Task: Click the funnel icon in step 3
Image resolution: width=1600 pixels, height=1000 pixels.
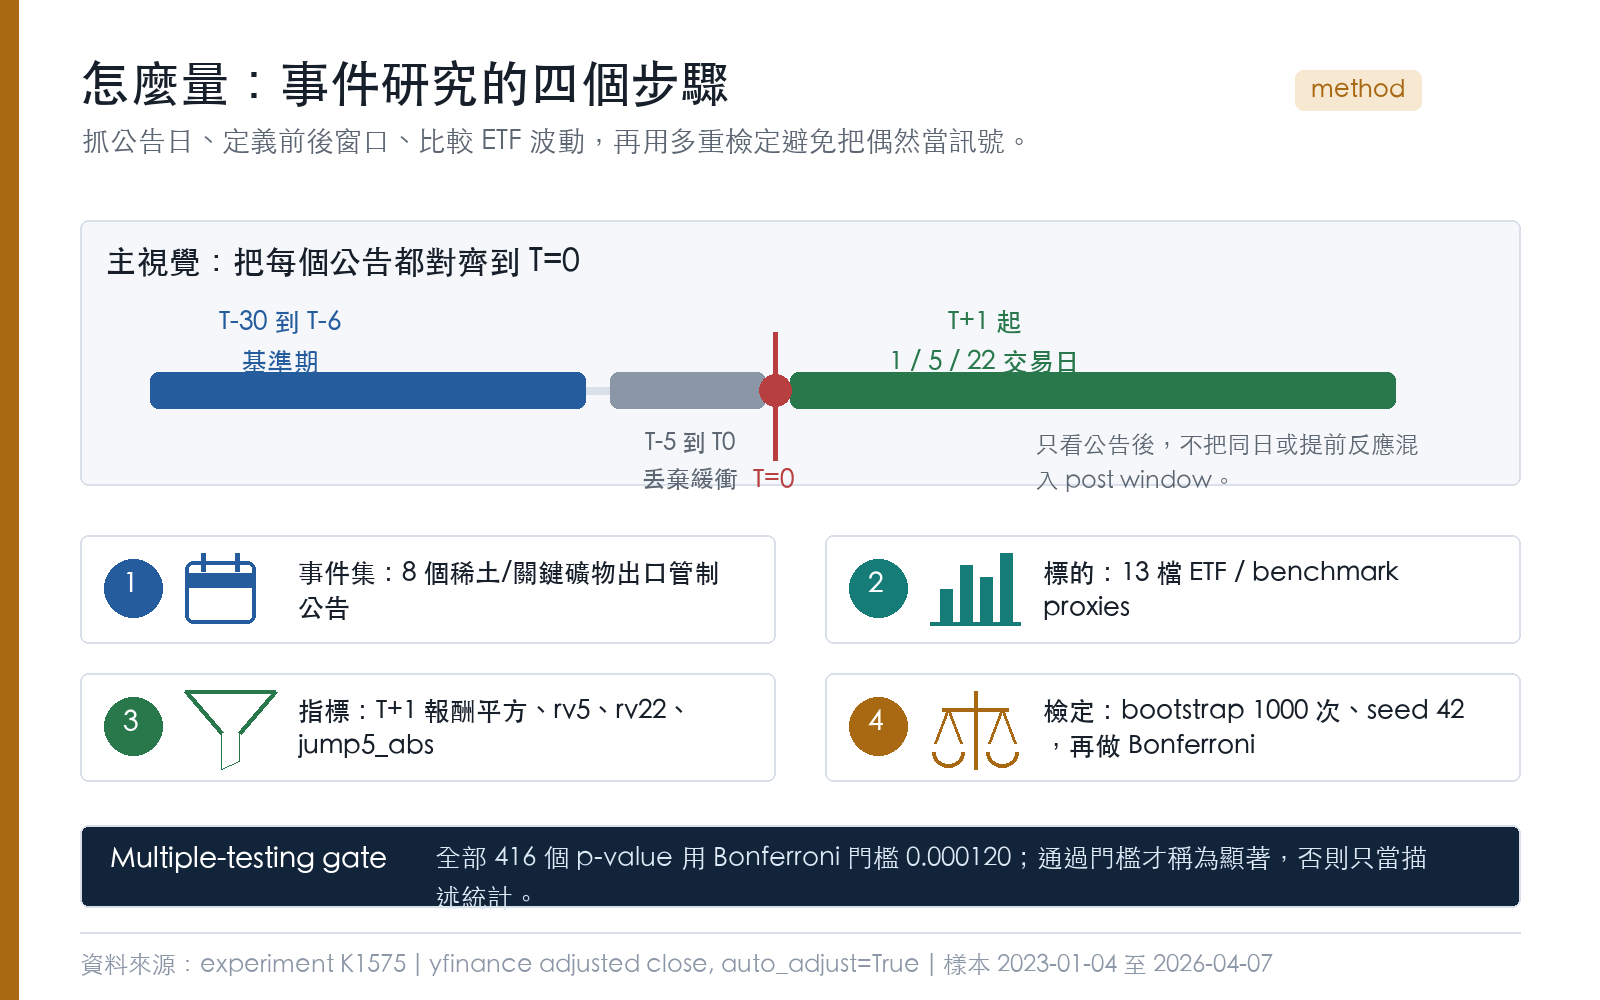Action: point(231,729)
